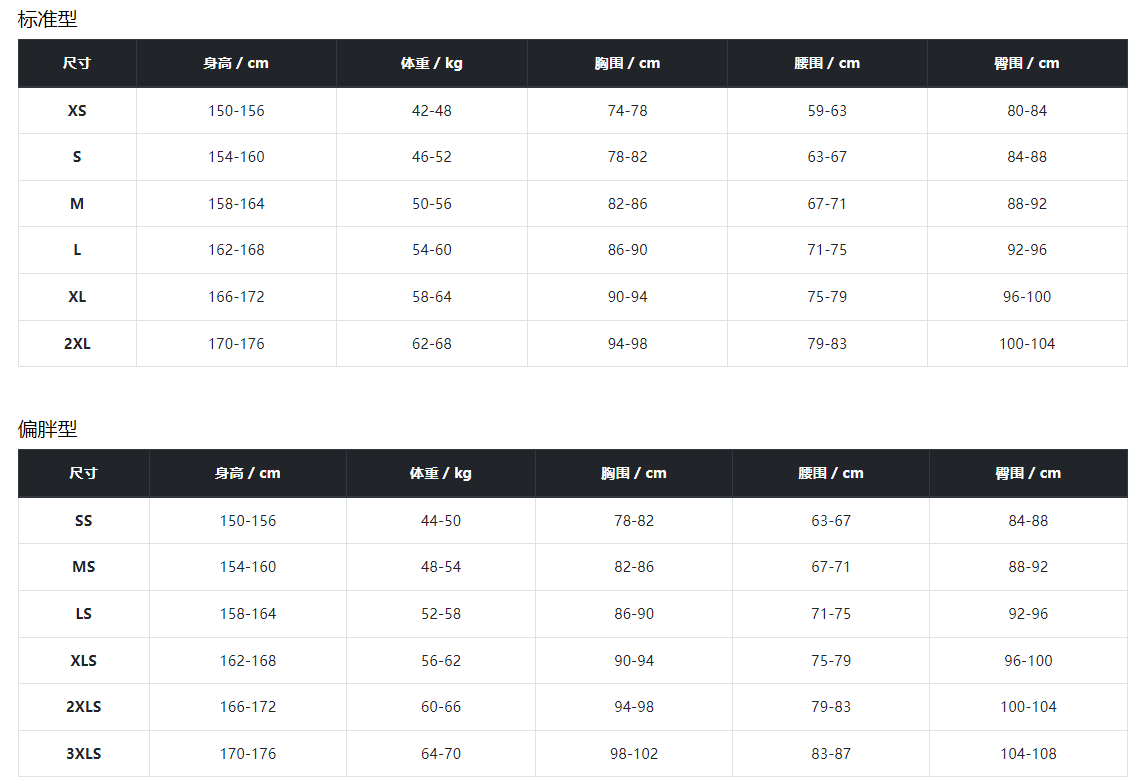Click waist value 59-63 in XS row
The image size is (1143, 781).
click(827, 111)
